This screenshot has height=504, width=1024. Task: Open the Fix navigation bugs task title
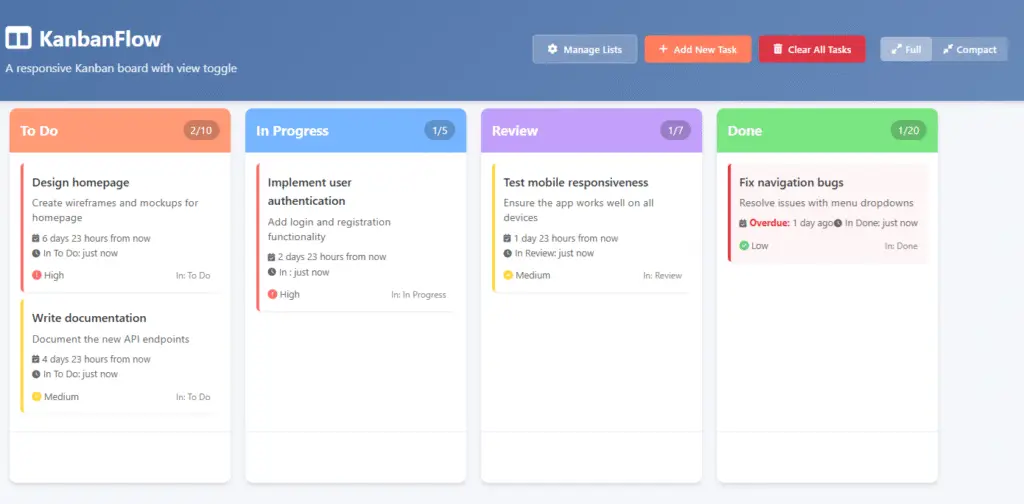click(791, 183)
